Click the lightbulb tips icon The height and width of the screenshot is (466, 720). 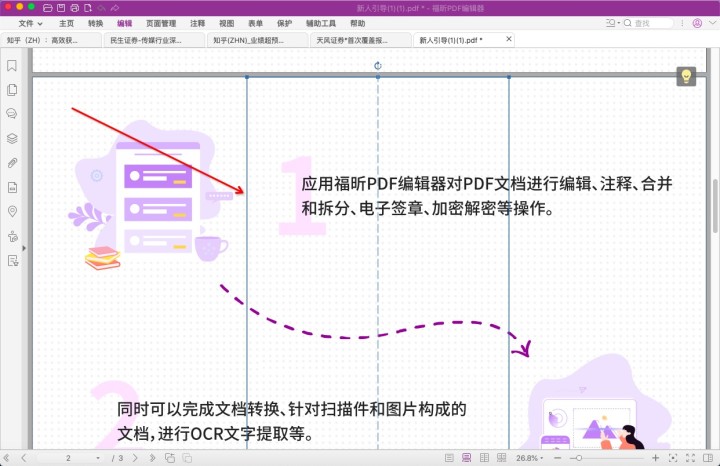[x=686, y=76]
